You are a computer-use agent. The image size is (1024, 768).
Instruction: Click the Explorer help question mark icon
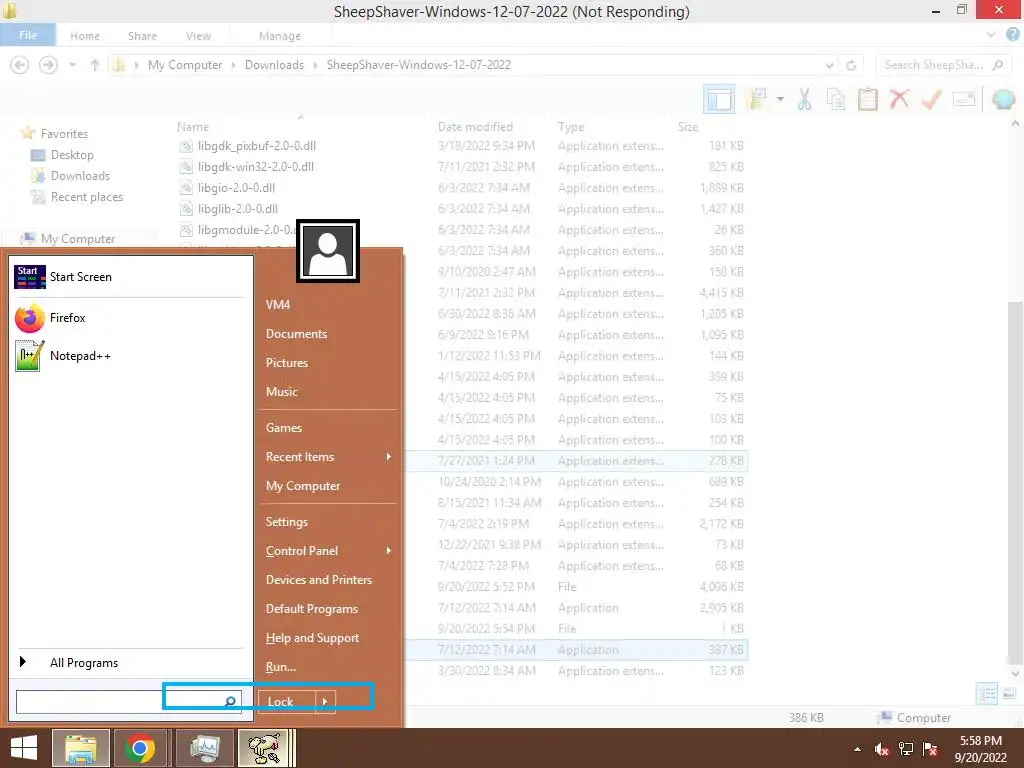point(1013,35)
